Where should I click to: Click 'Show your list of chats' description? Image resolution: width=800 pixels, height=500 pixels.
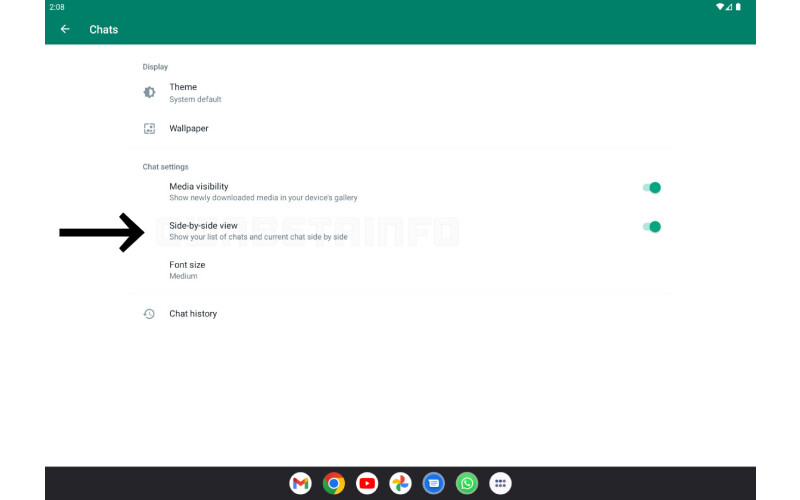click(258, 237)
